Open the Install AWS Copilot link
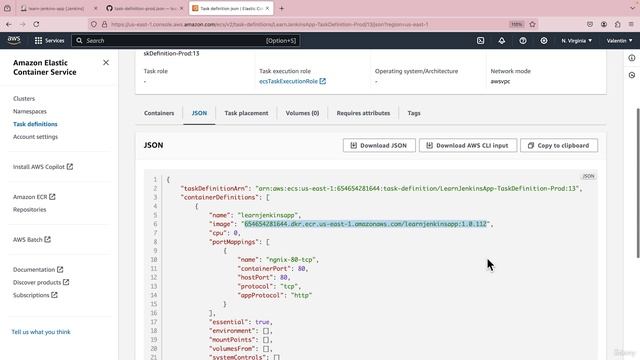 click(x=43, y=167)
